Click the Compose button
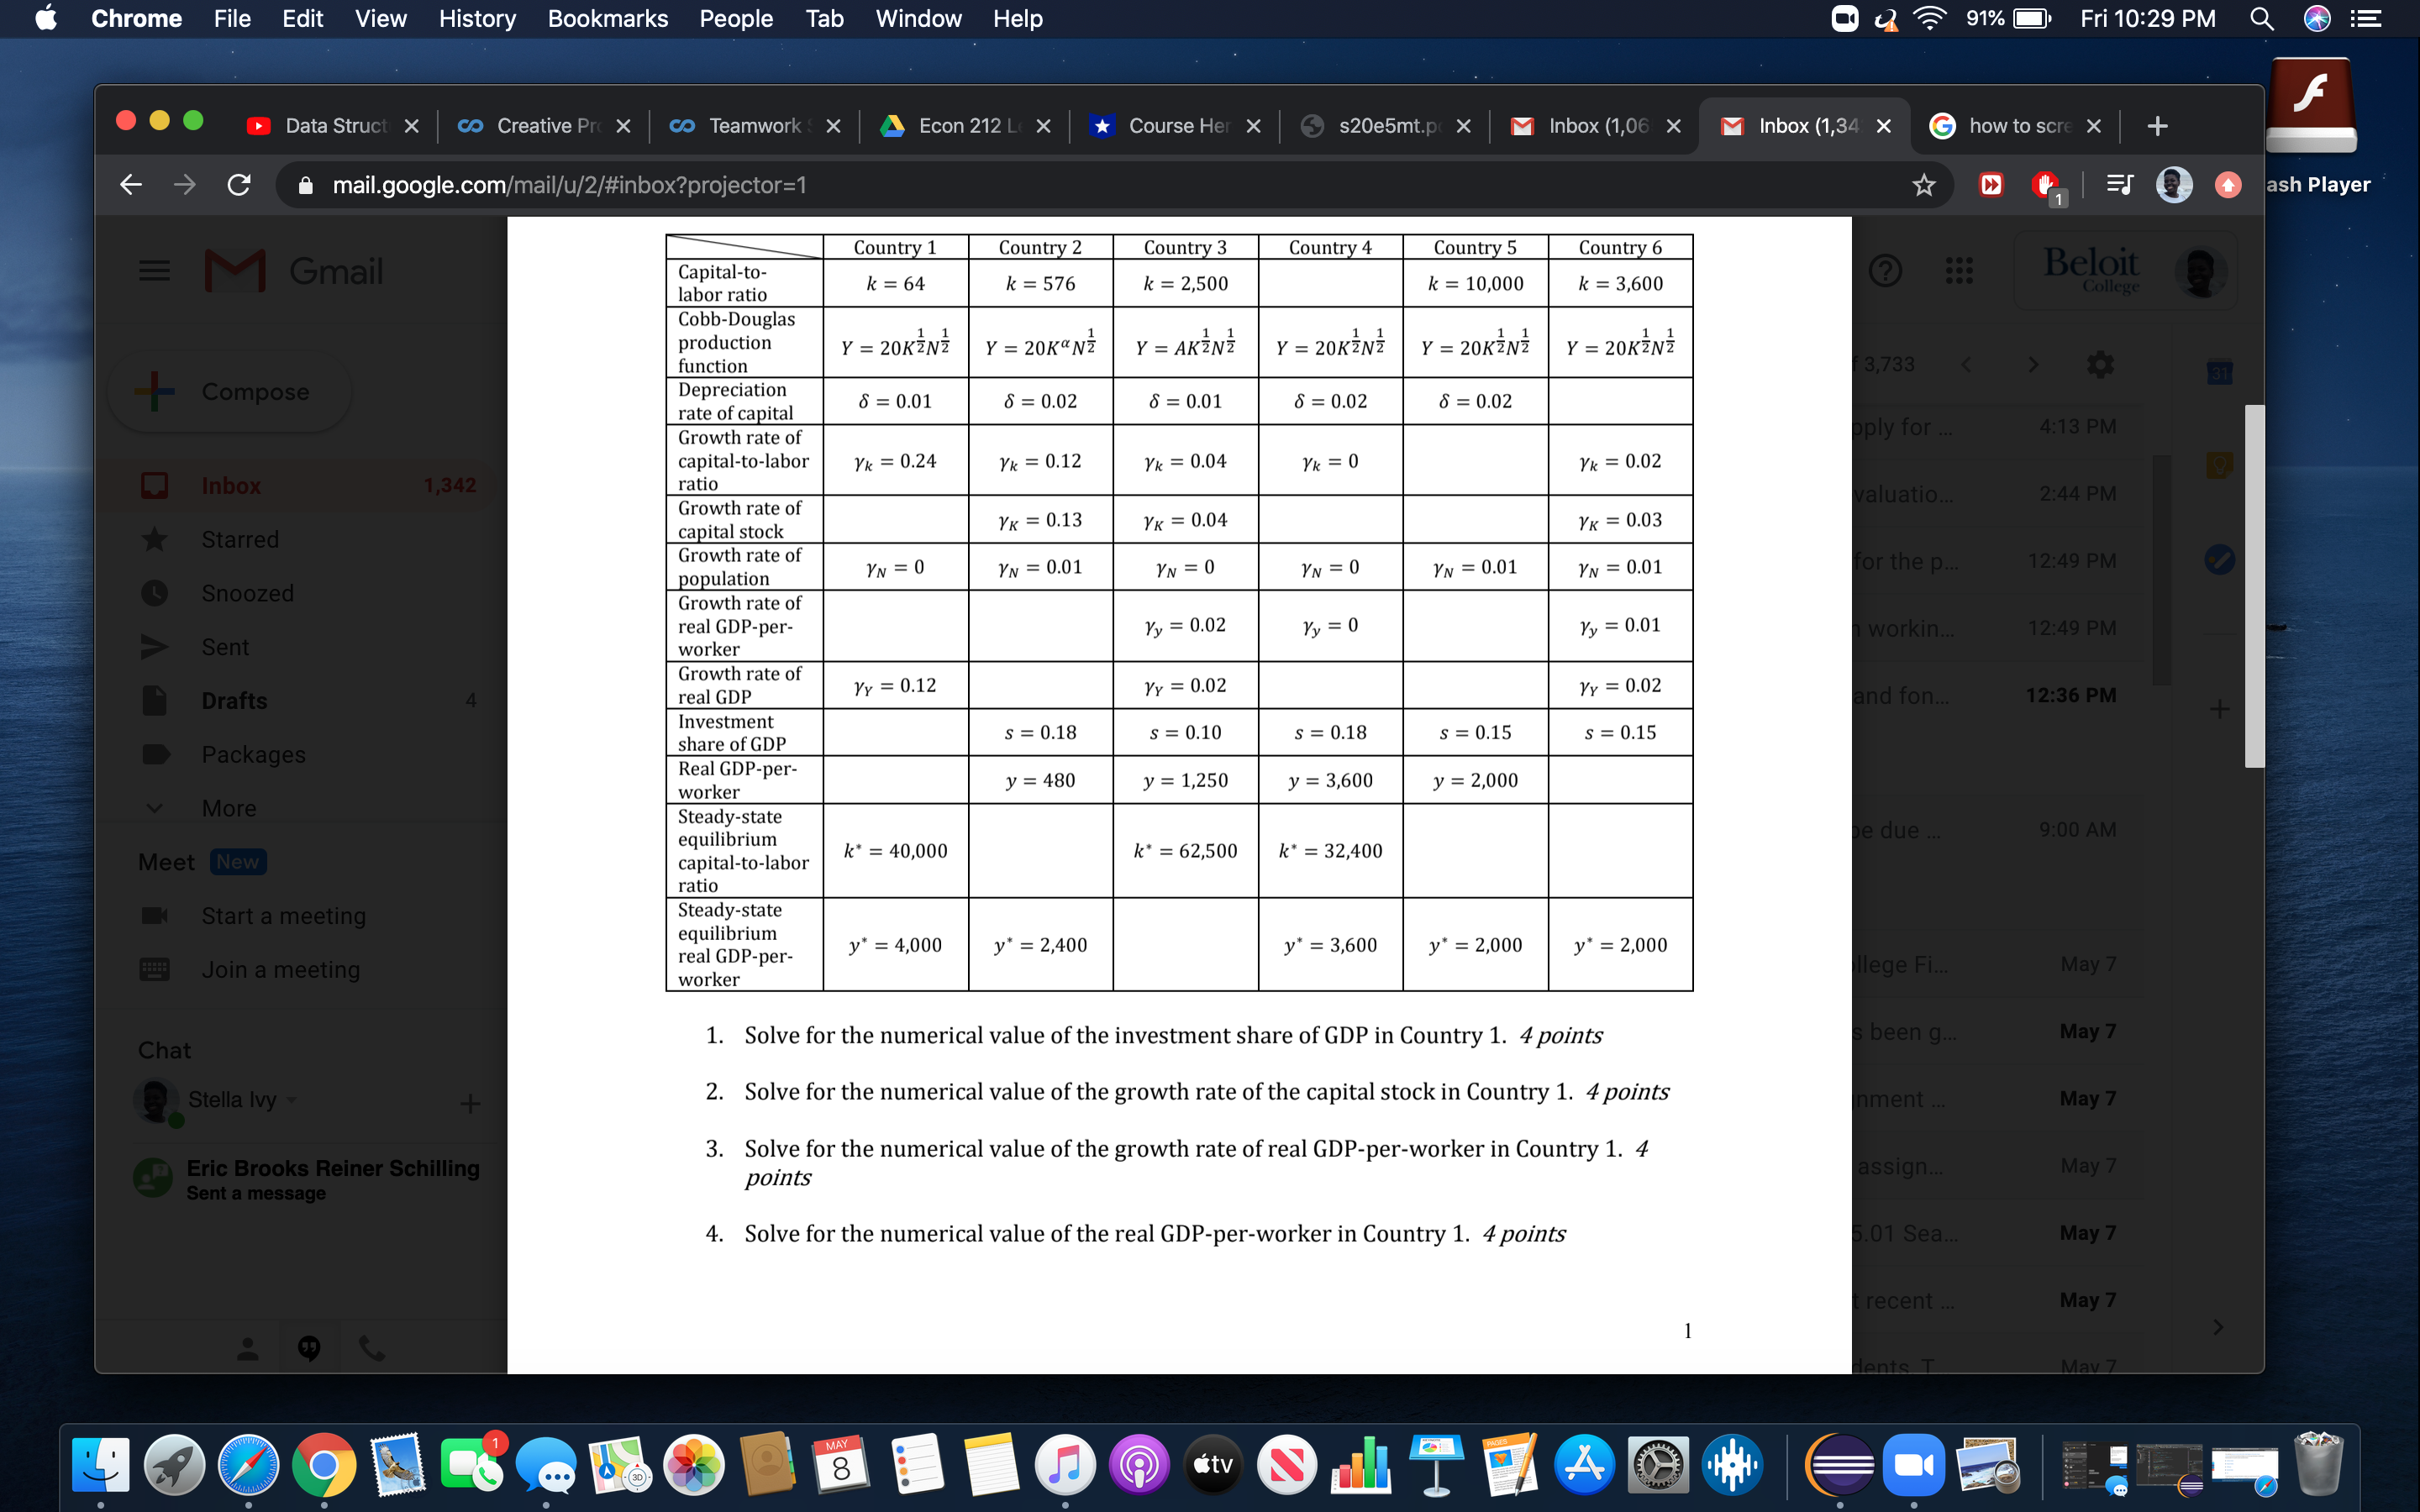This screenshot has height=1512, width=2420. click(228, 391)
